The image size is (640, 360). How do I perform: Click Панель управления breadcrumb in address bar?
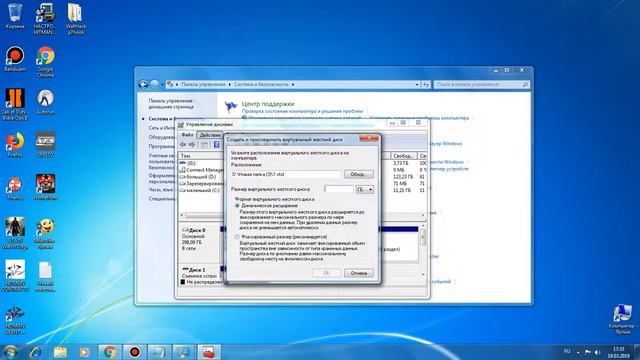pyautogui.click(x=203, y=84)
